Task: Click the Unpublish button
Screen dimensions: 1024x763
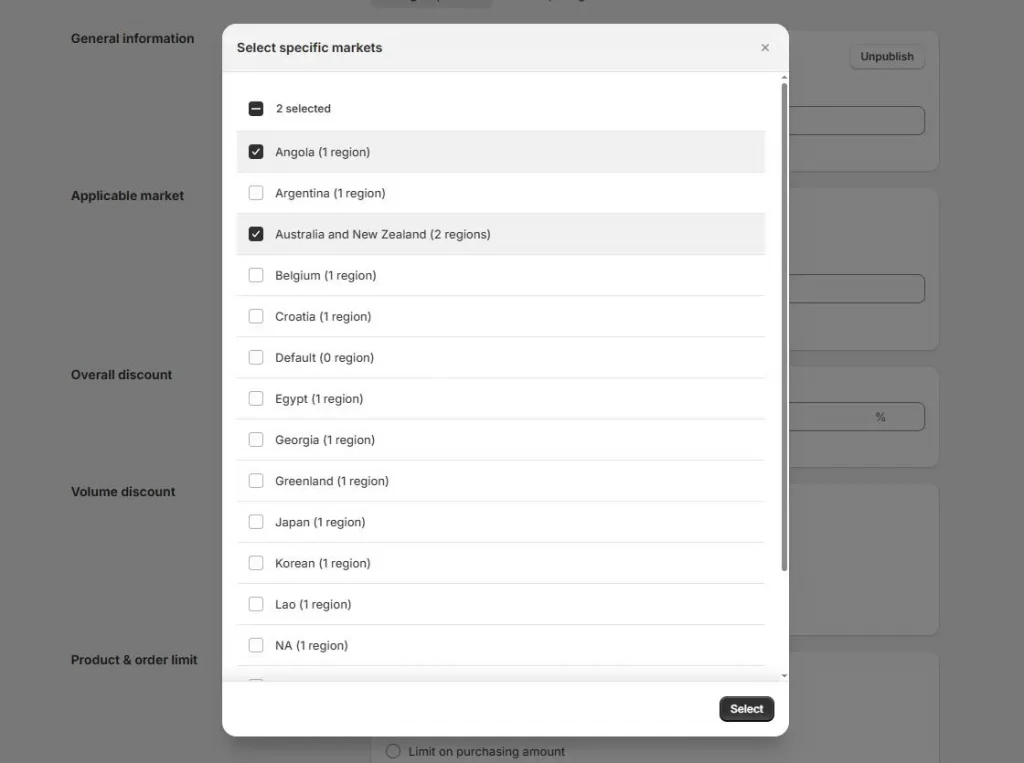Action: pos(886,56)
